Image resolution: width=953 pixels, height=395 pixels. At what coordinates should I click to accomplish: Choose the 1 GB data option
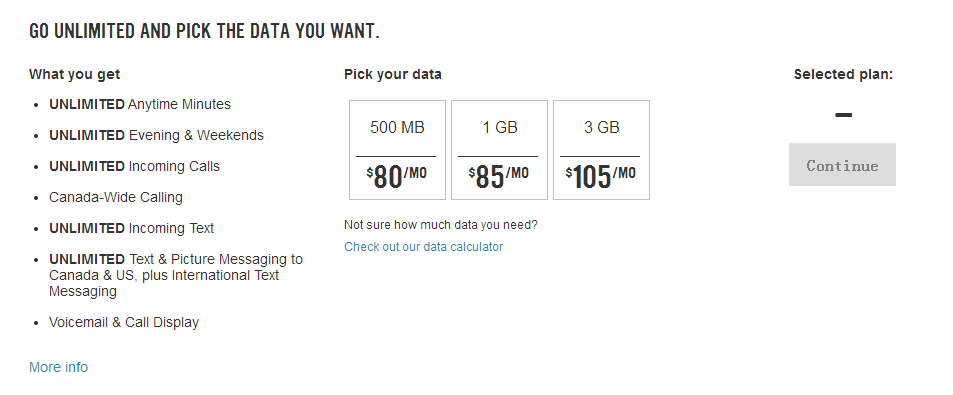click(499, 150)
